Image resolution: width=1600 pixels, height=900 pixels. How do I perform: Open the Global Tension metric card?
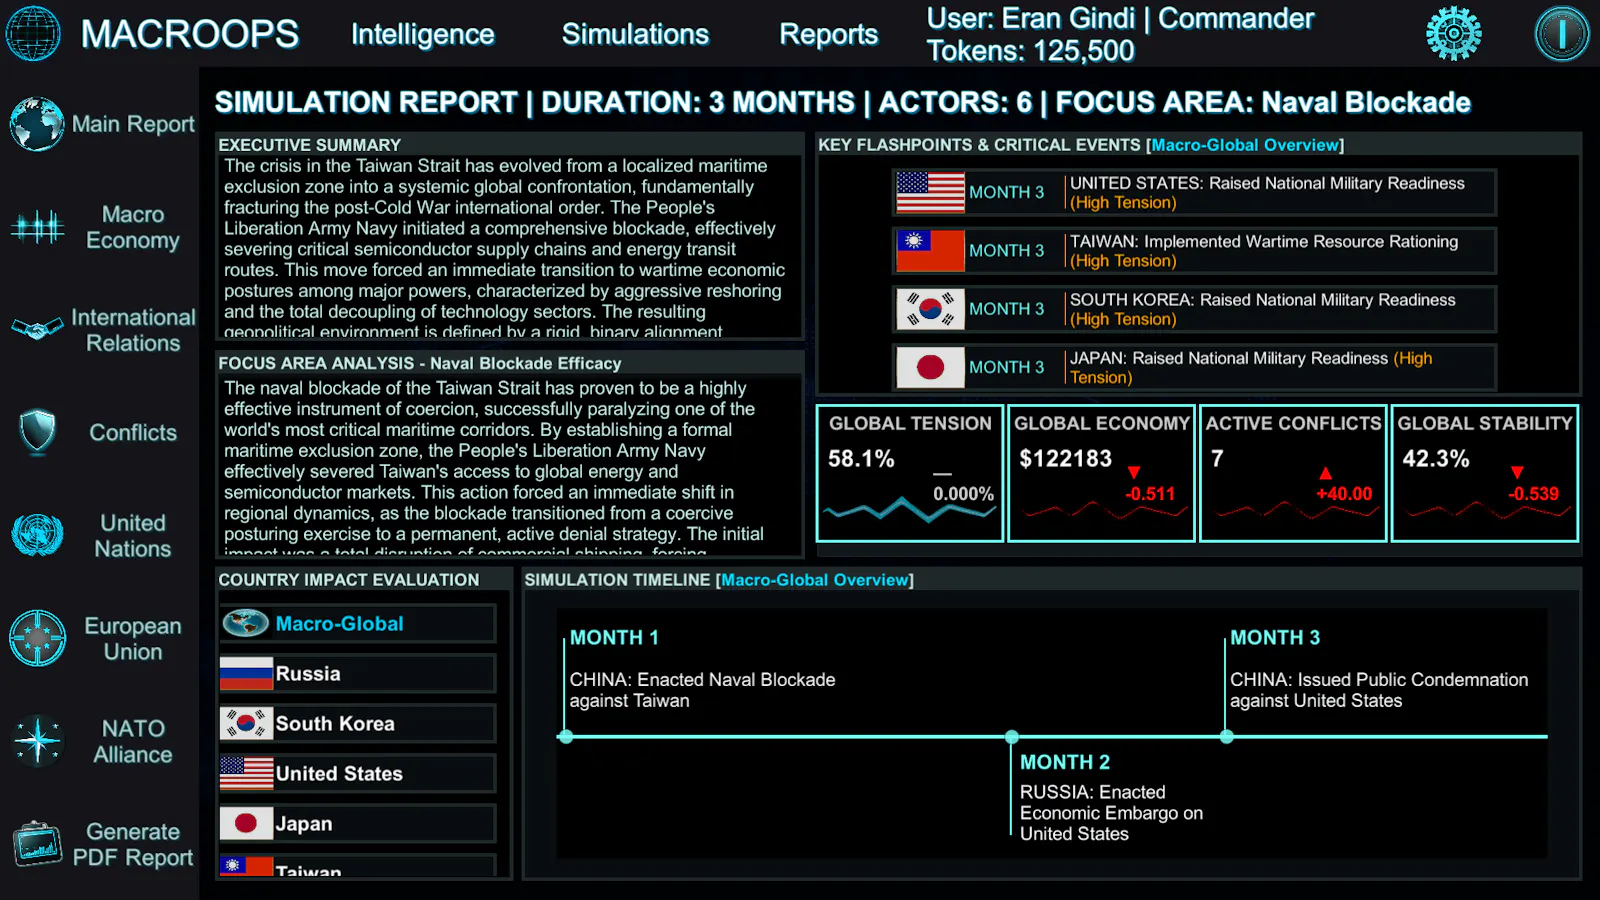pyautogui.click(x=910, y=473)
